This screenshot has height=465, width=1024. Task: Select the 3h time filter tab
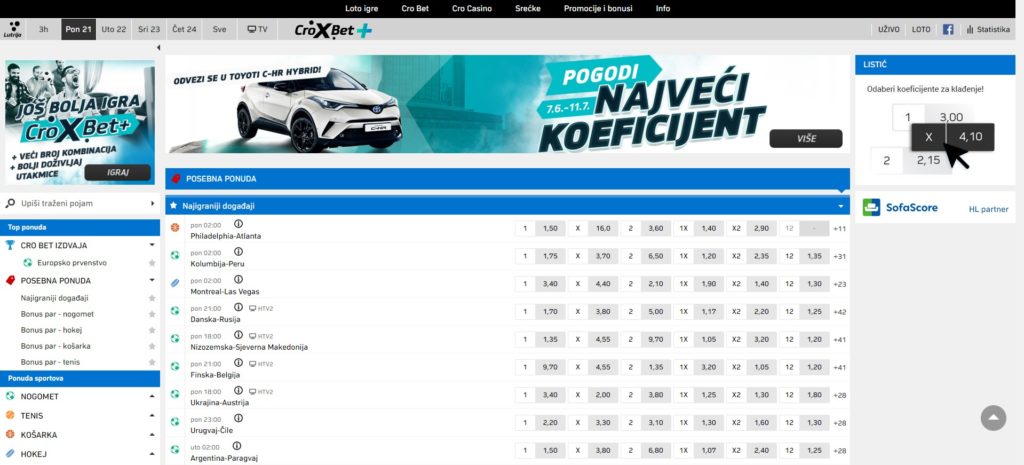click(x=44, y=29)
